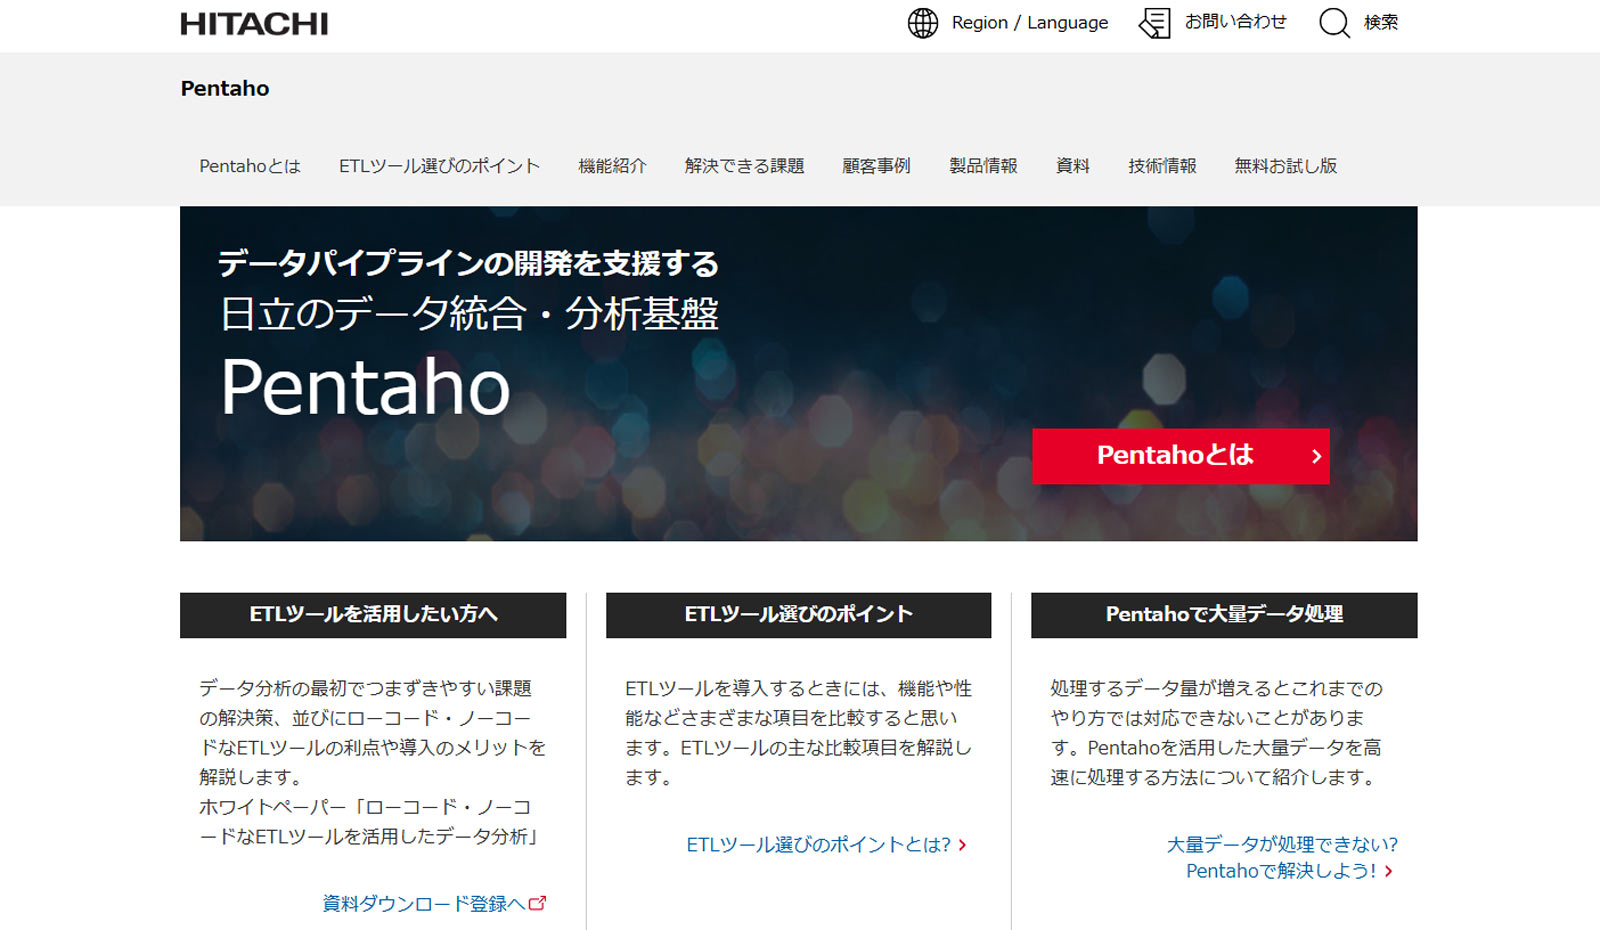Click the hero banner image with Pentaho title
The image size is (1600, 930).
(x=798, y=373)
